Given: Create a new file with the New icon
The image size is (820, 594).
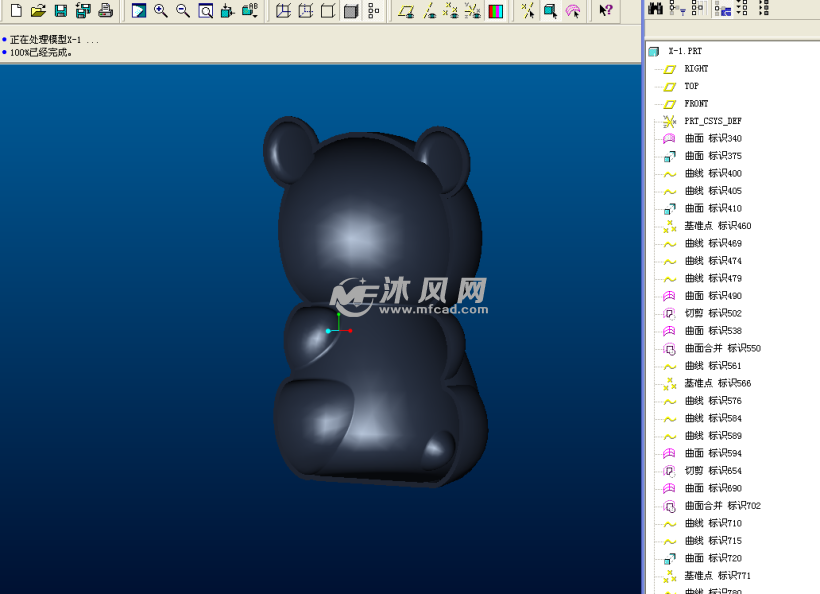Looking at the screenshot, I should click(16, 10).
